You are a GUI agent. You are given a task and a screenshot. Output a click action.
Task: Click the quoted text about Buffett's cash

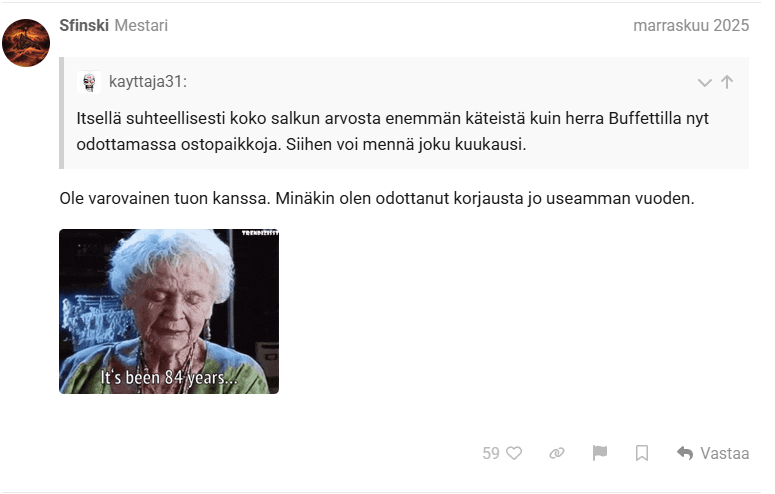[392, 131]
